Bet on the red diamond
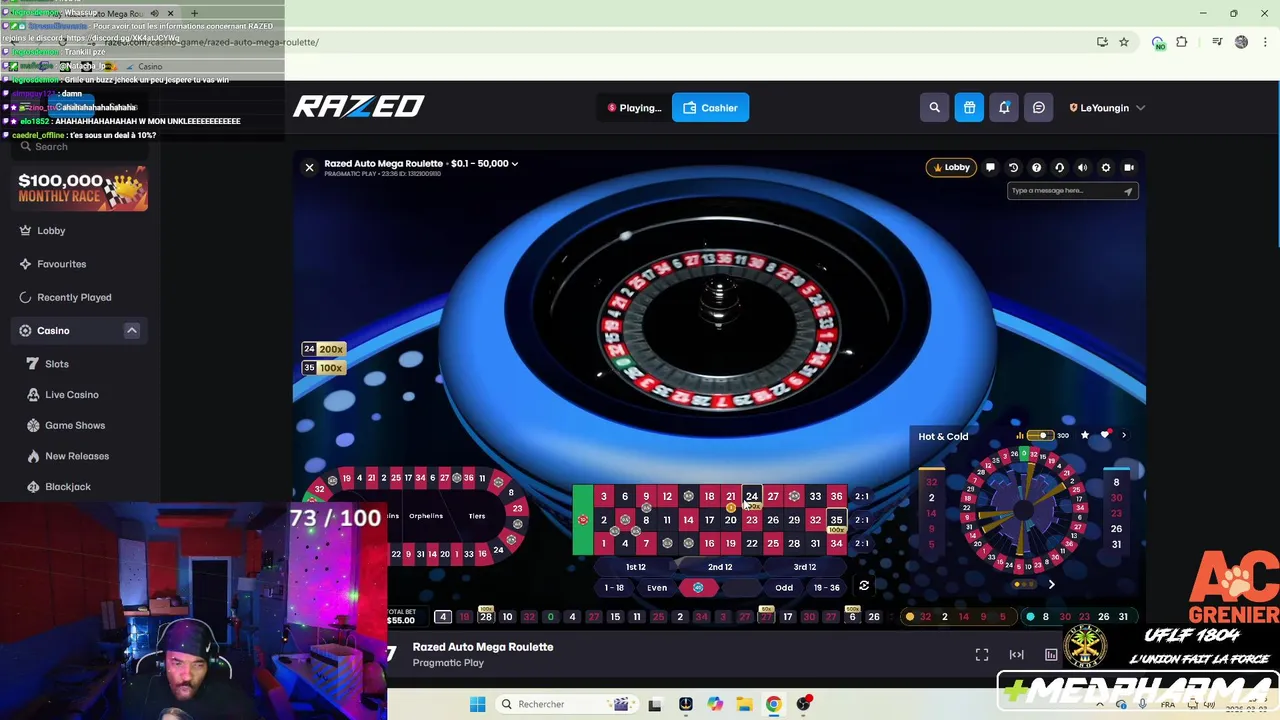Screen dimensions: 1280x720 (x=698, y=588)
